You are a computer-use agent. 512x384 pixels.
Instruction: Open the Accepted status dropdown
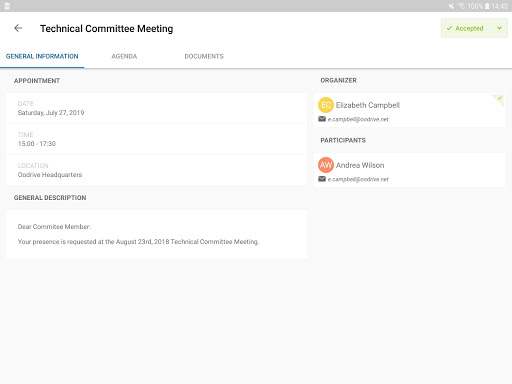[474, 28]
